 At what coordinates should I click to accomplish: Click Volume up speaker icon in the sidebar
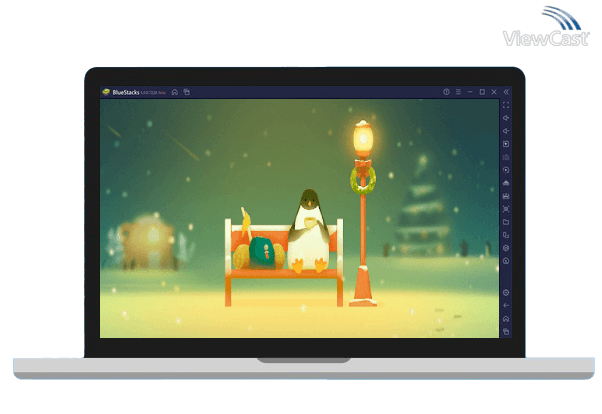point(506,118)
